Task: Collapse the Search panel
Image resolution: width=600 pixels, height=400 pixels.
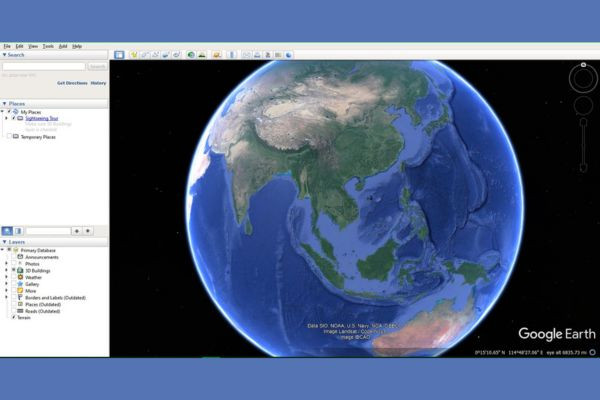Action: click(x=4, y=55)
